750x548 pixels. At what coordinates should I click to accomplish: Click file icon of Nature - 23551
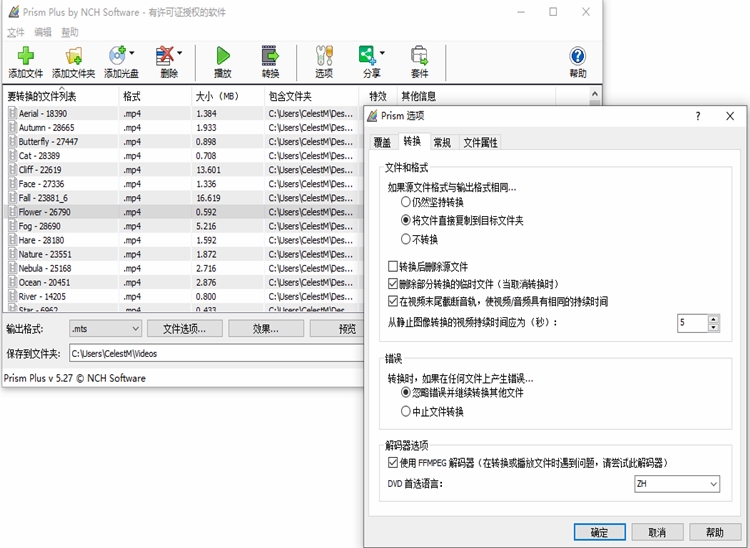coord(13,254)
